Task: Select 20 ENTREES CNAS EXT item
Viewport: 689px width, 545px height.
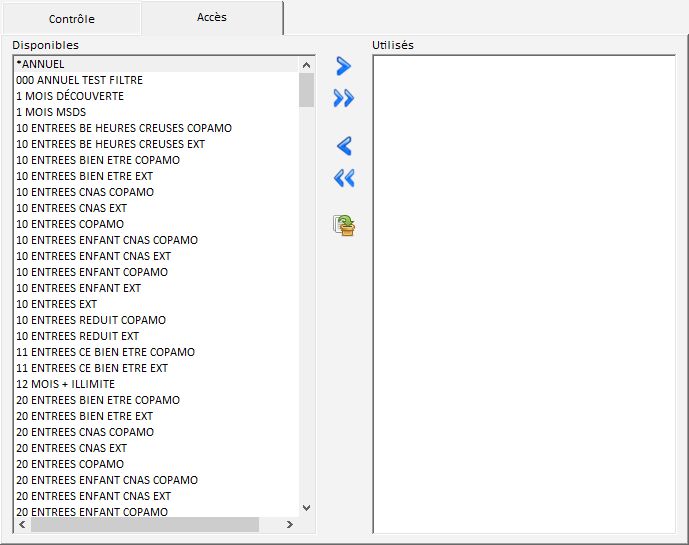Action: coord(72,448)
